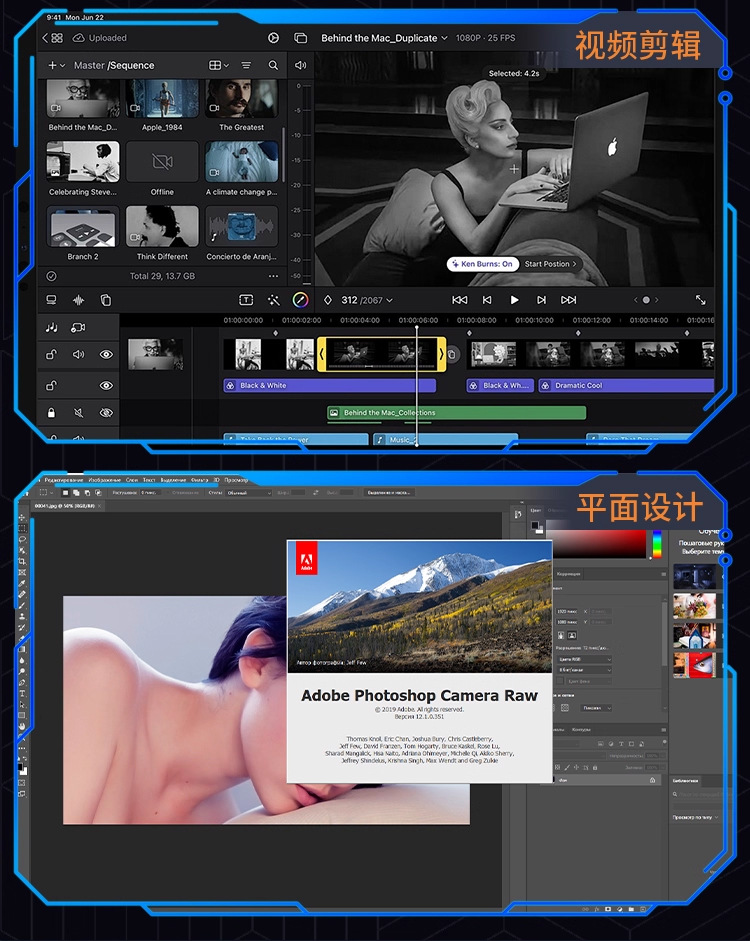
Task: Select Concierto de Aranj... audio clip
Action: pyautogui.click(x=241, y=226)
